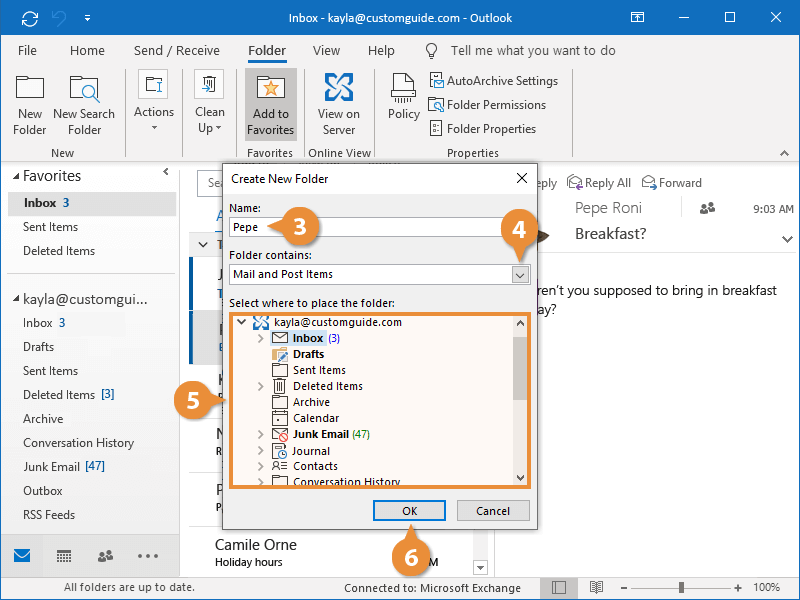Image resolution: width=800 pixels, height=600 pixels.
Task: Open Drafts in the folder pane
Action: pyautogui.click(x=38, y=347)
